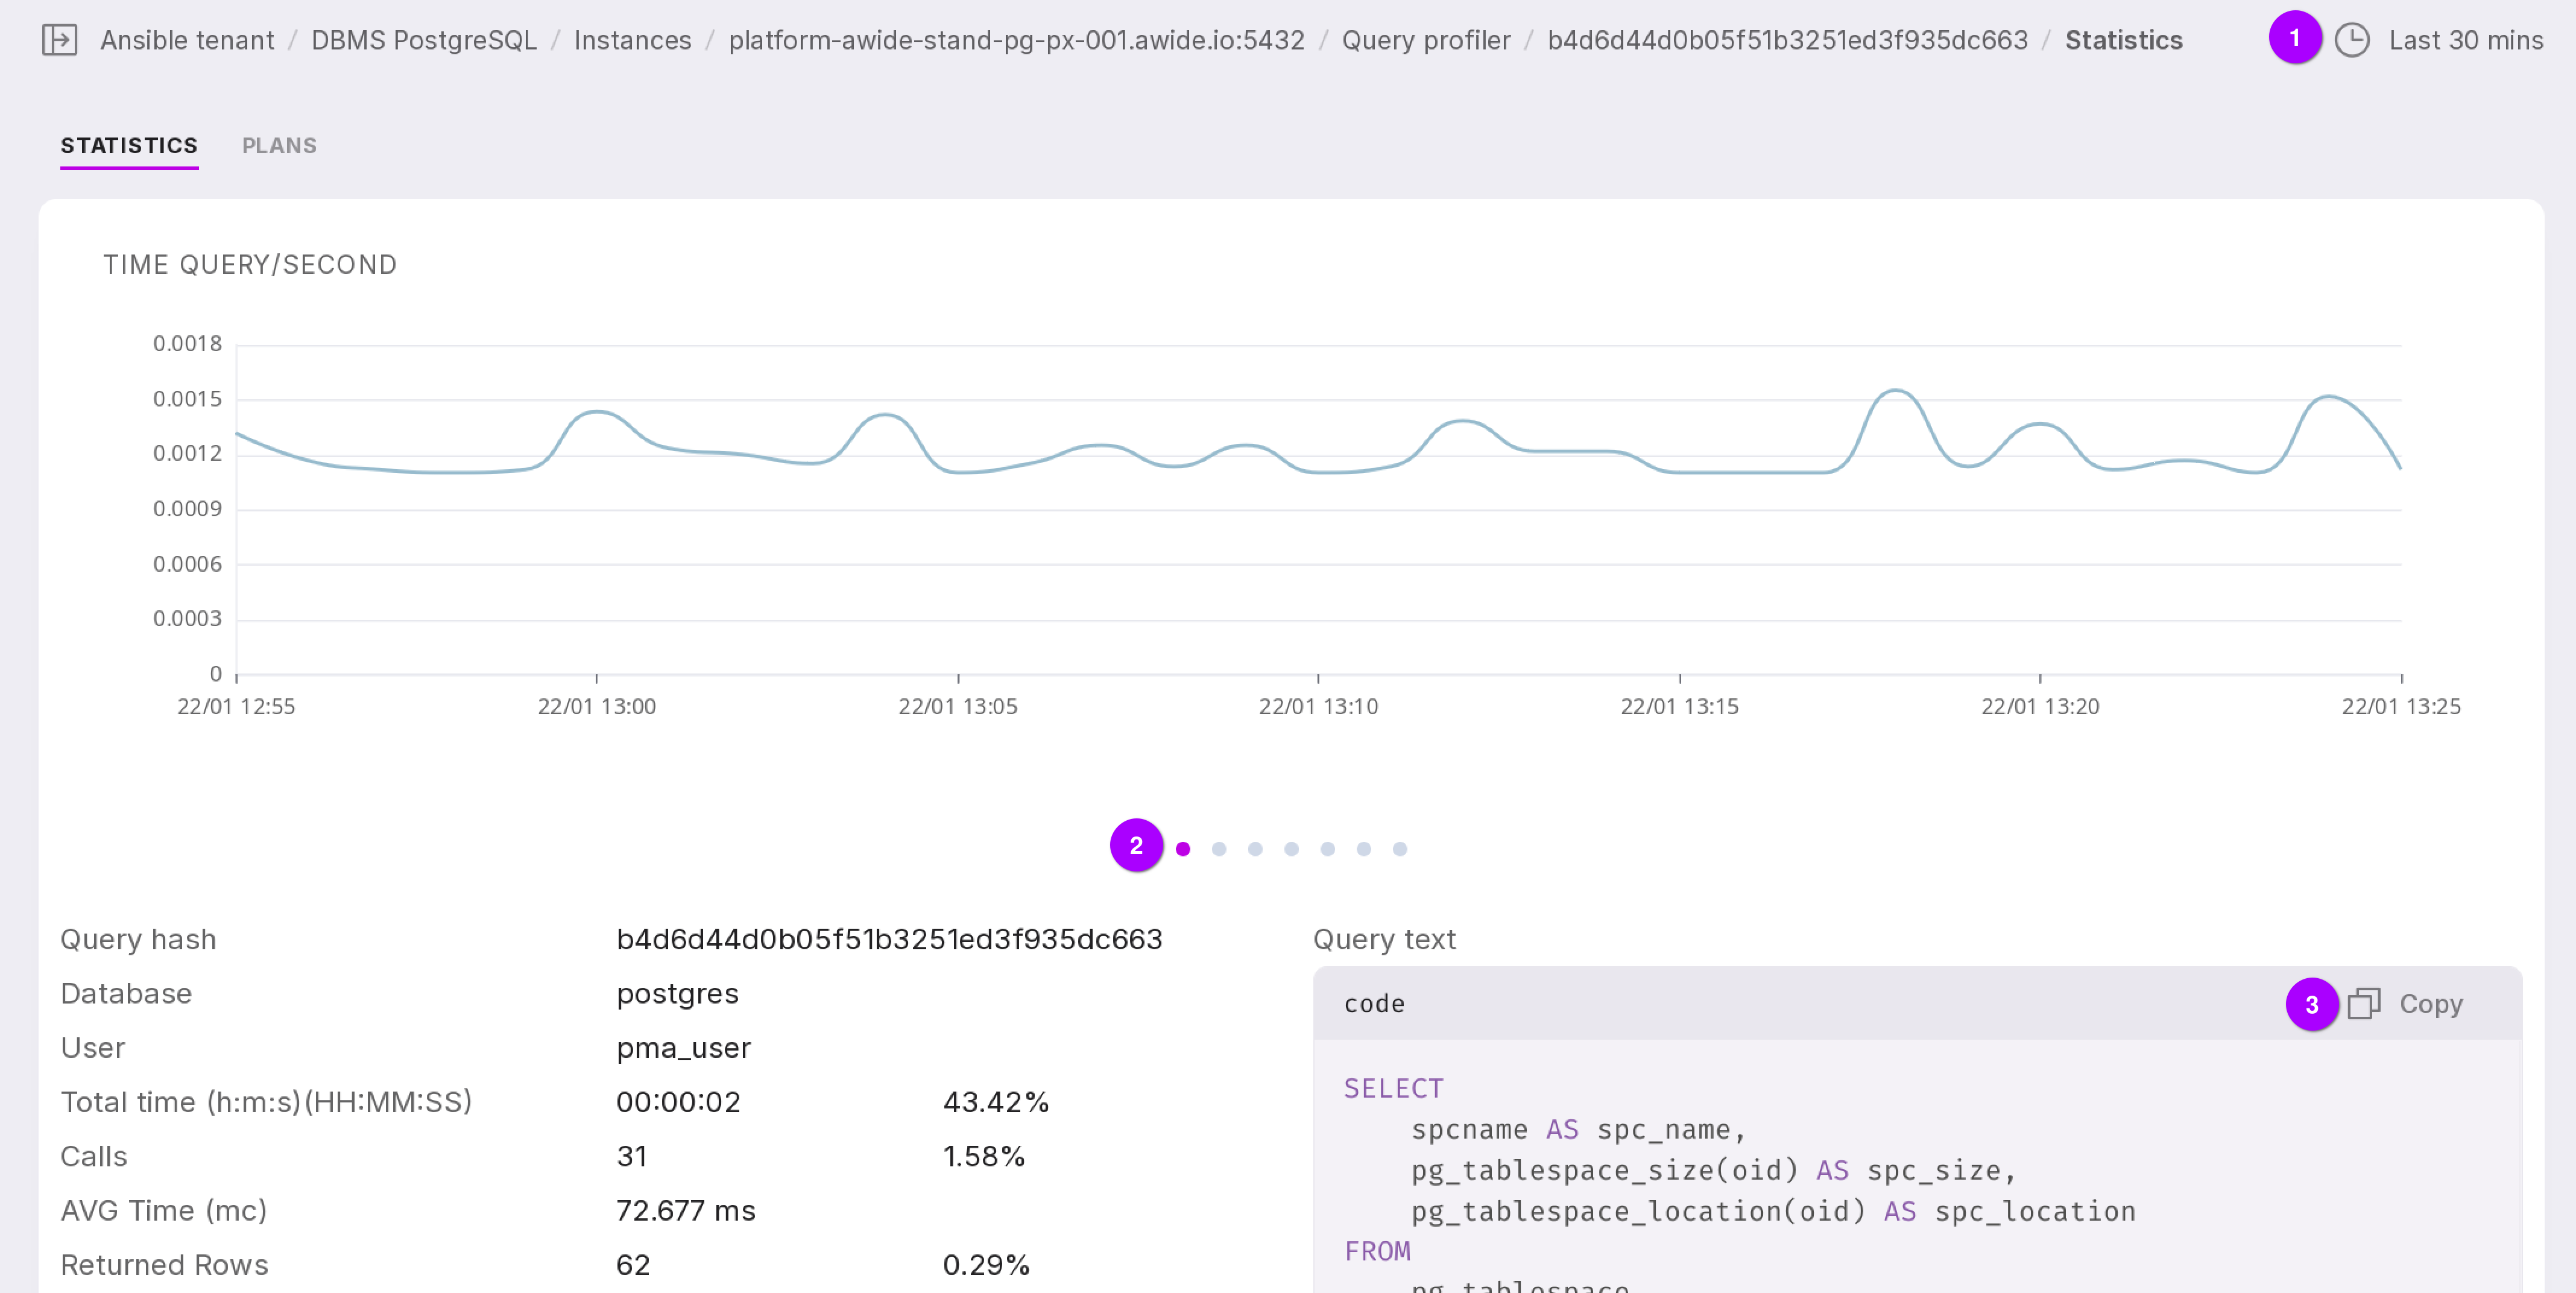Select the second chart carousel dot
The width and height of the screenshot is (2576, 1293).
(x=1219, y=849)
